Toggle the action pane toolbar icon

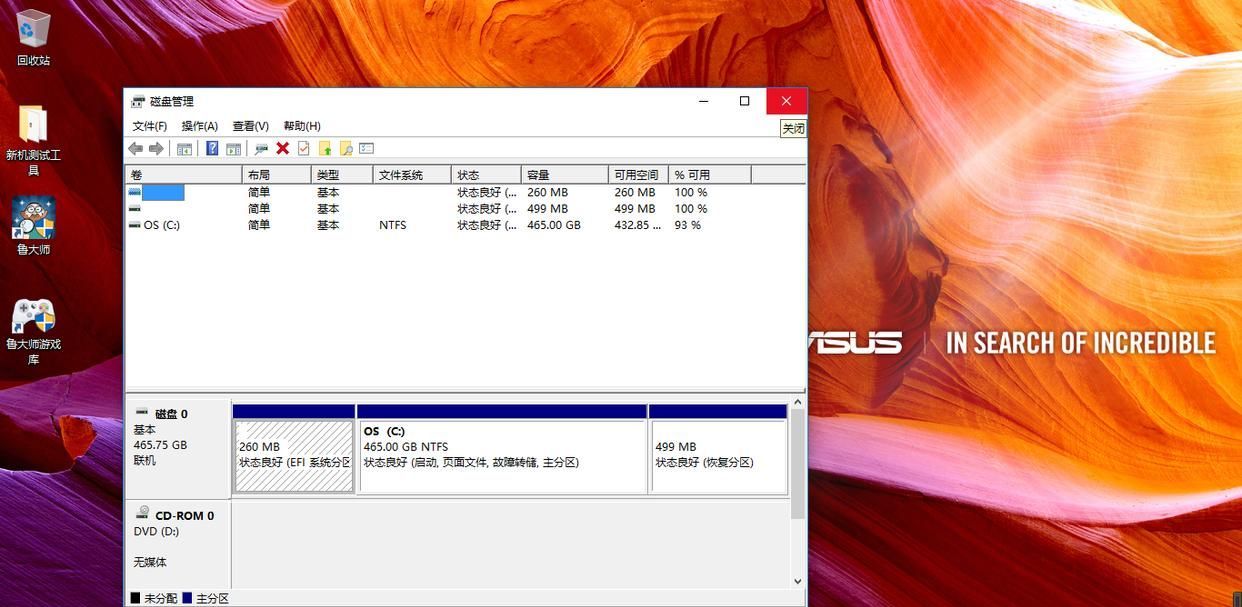point(233,148)
